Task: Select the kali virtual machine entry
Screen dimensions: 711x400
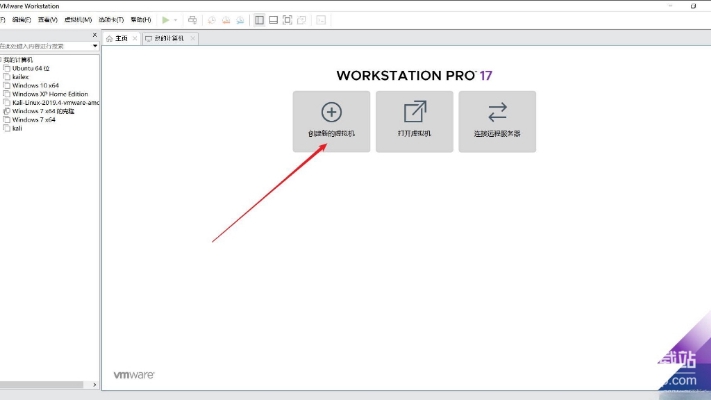Action: 17,129
